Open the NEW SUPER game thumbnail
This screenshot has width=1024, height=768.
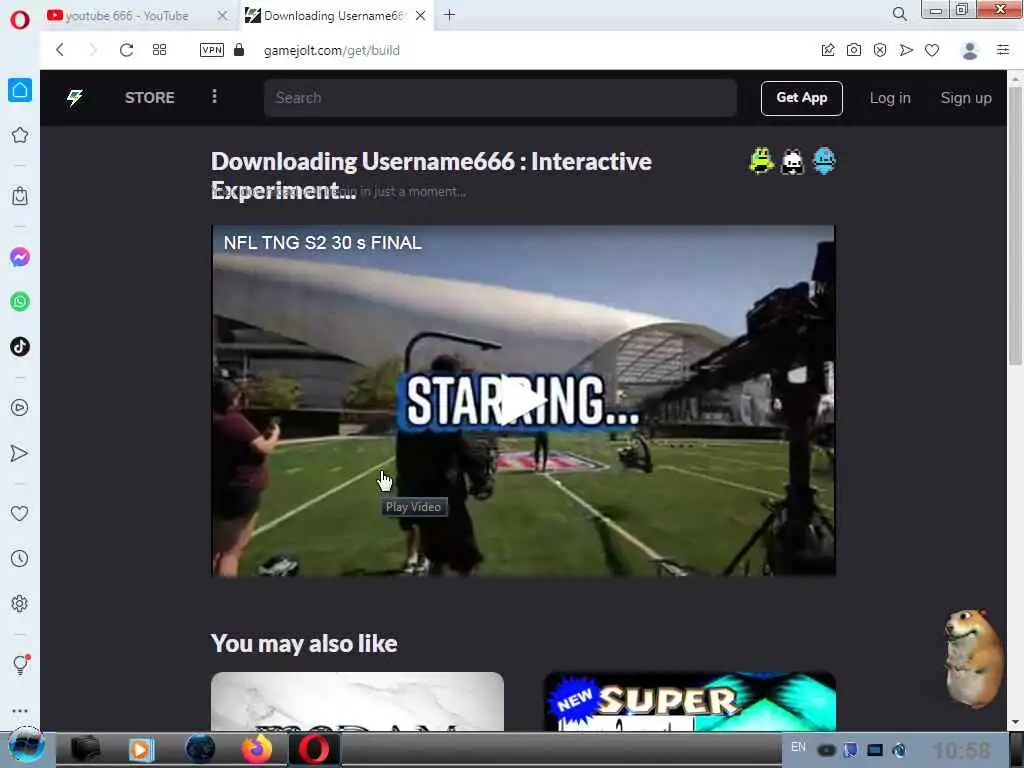(x=690, y=701)
